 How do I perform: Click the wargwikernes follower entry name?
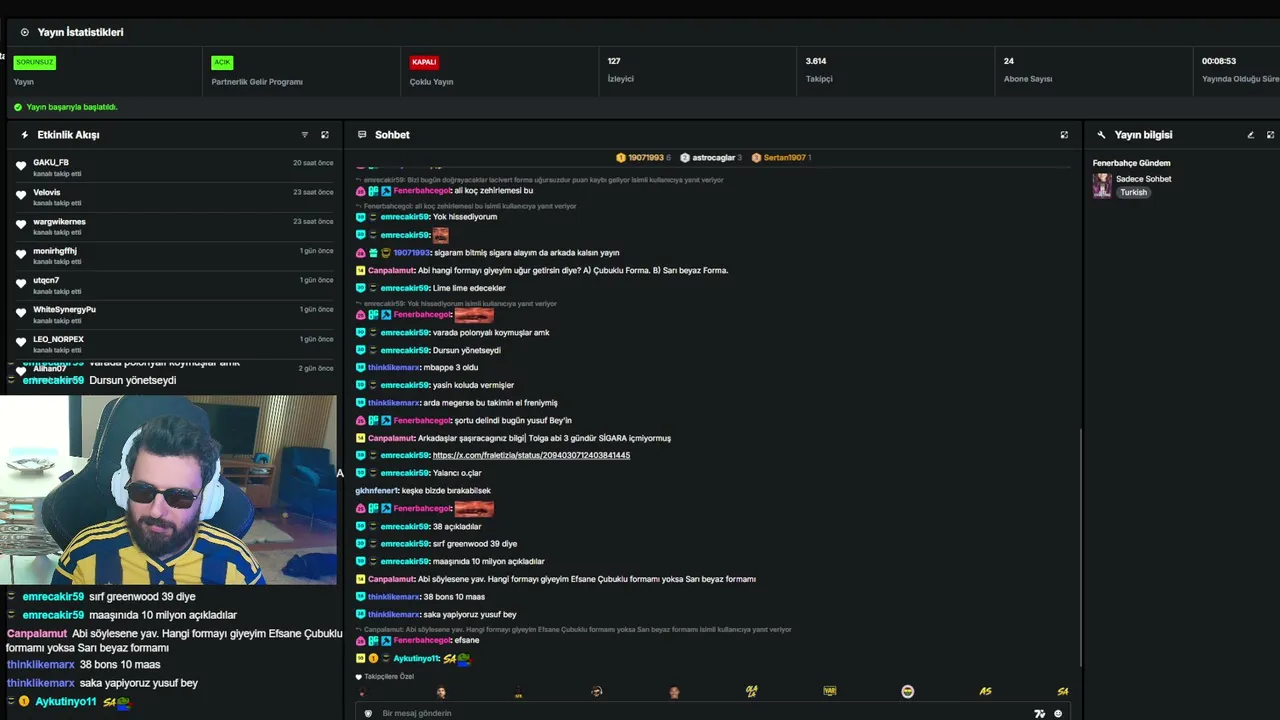point(59,222)
